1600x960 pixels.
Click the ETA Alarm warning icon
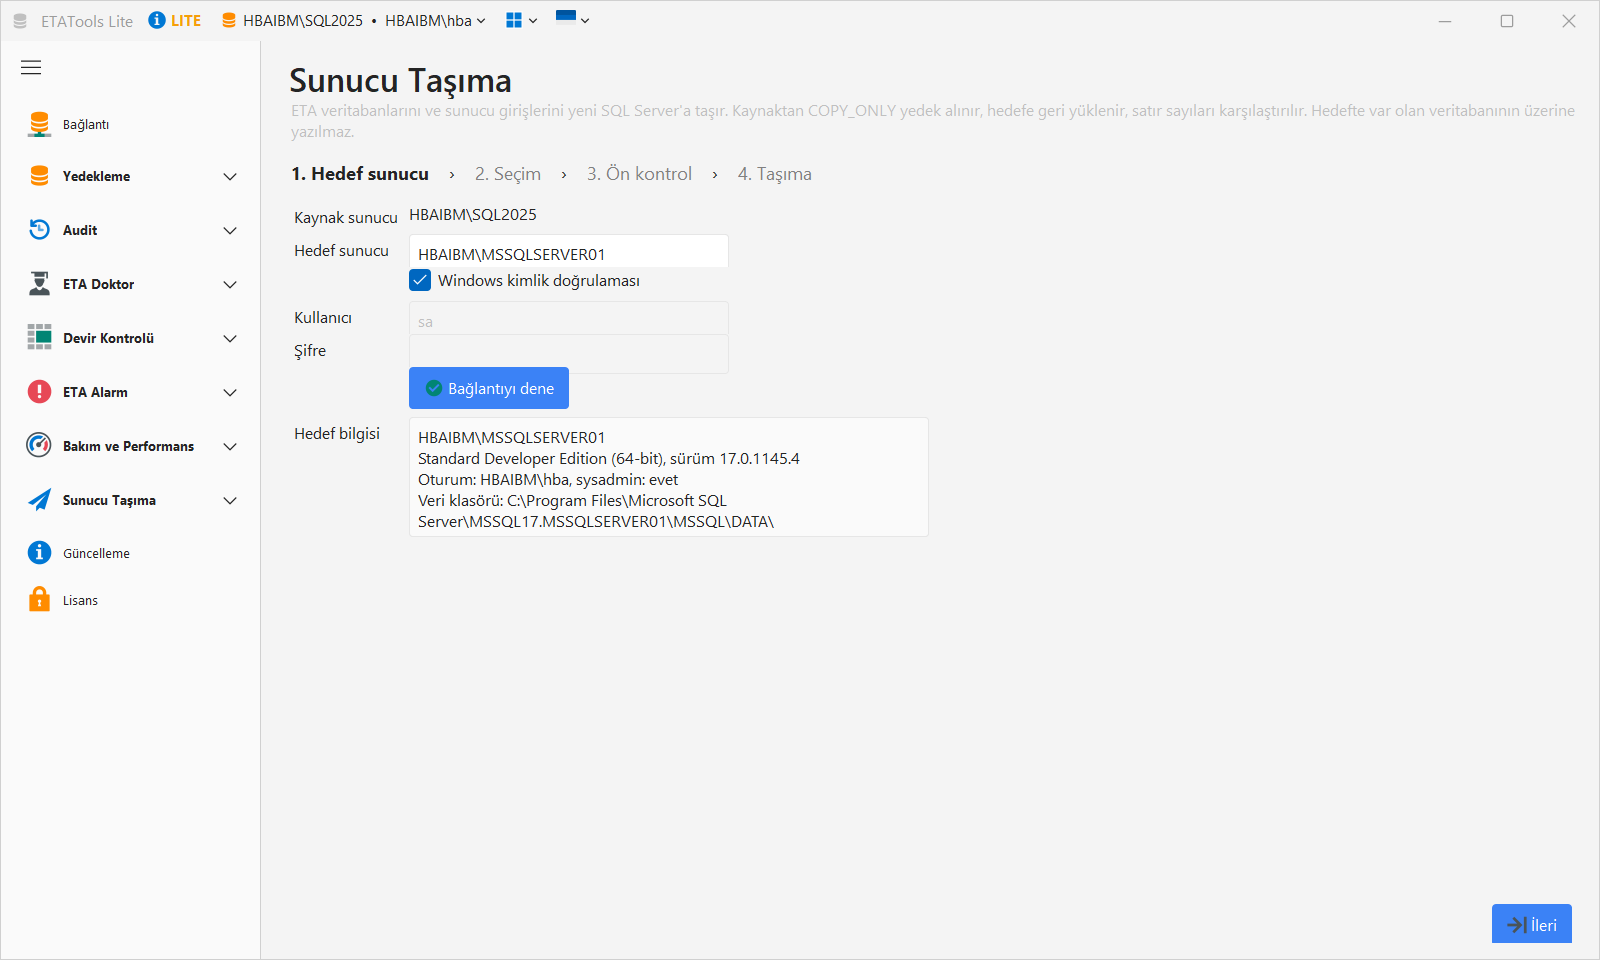pyautogui.click(x=39, y=392)
